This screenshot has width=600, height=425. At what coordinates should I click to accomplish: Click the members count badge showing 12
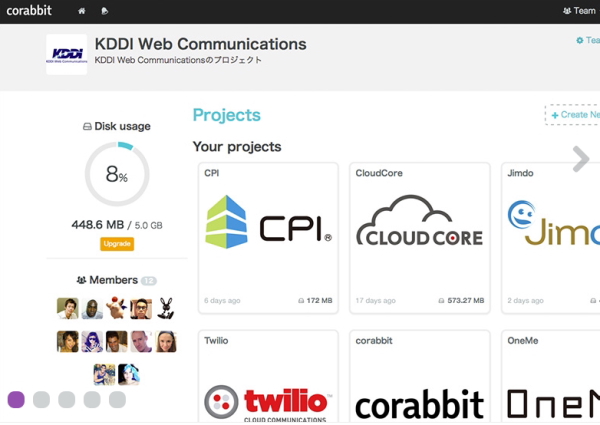(149, 281)
